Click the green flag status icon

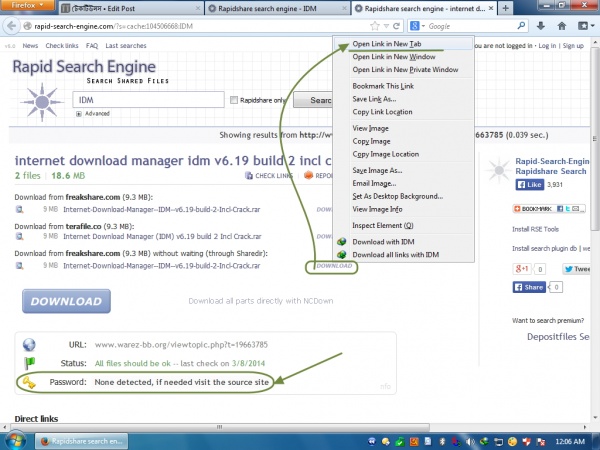coord(29,363)
